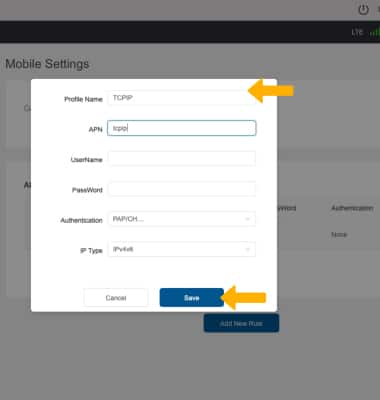Click the power icon in top bar
This screenshot has height=400, width=380.
tap(363, 10)
